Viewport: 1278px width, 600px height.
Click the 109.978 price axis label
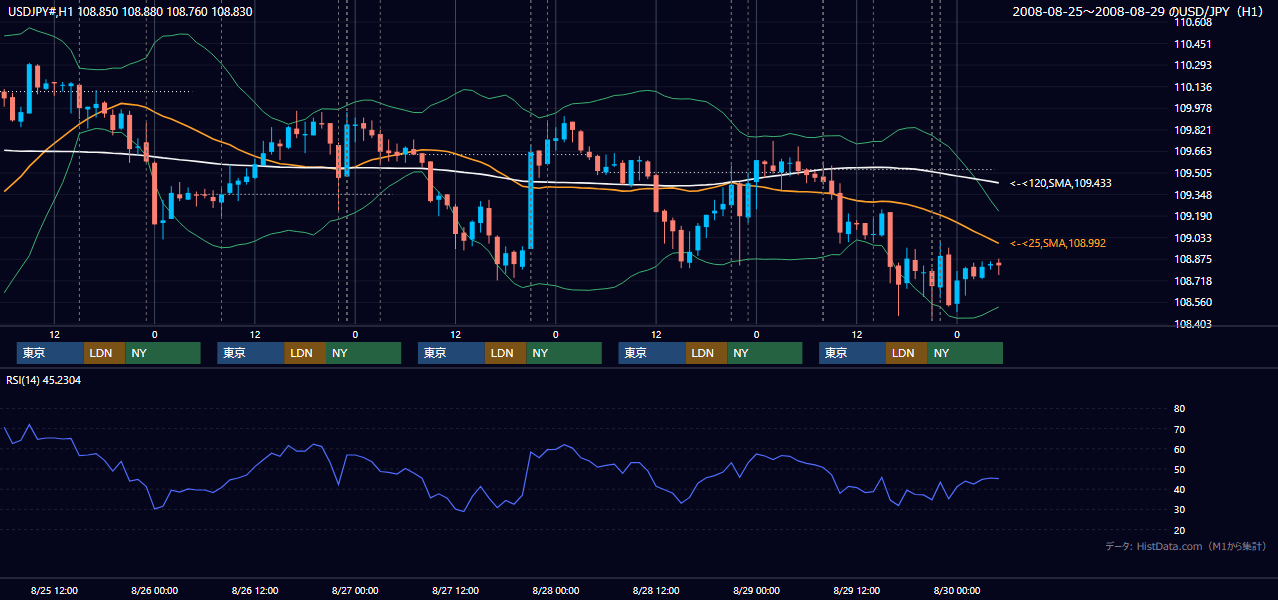point(1193,108)
